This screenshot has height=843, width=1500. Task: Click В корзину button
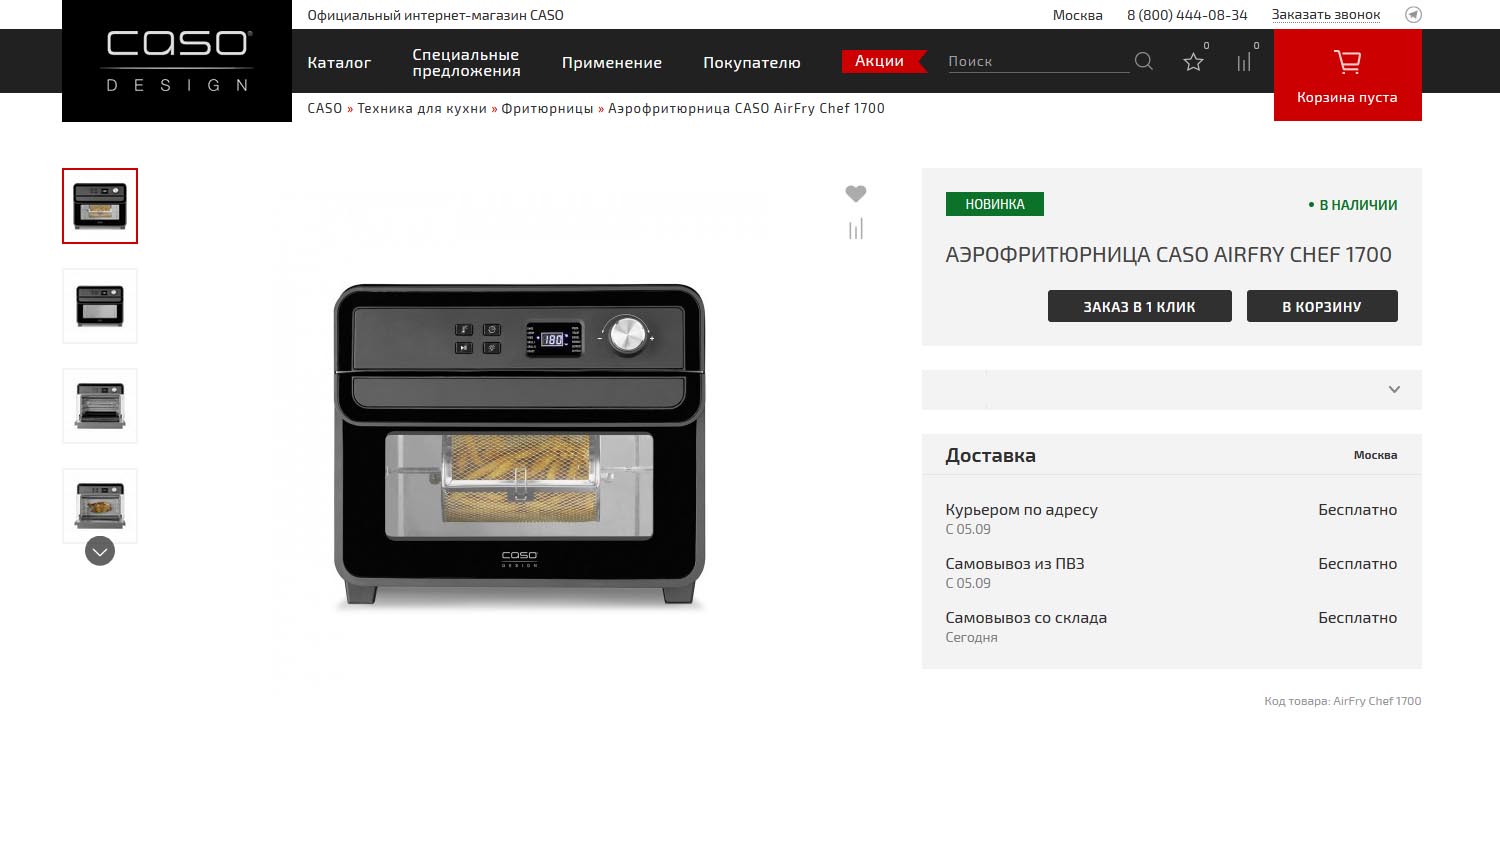pyautogui.click(x=1322, y=306)
